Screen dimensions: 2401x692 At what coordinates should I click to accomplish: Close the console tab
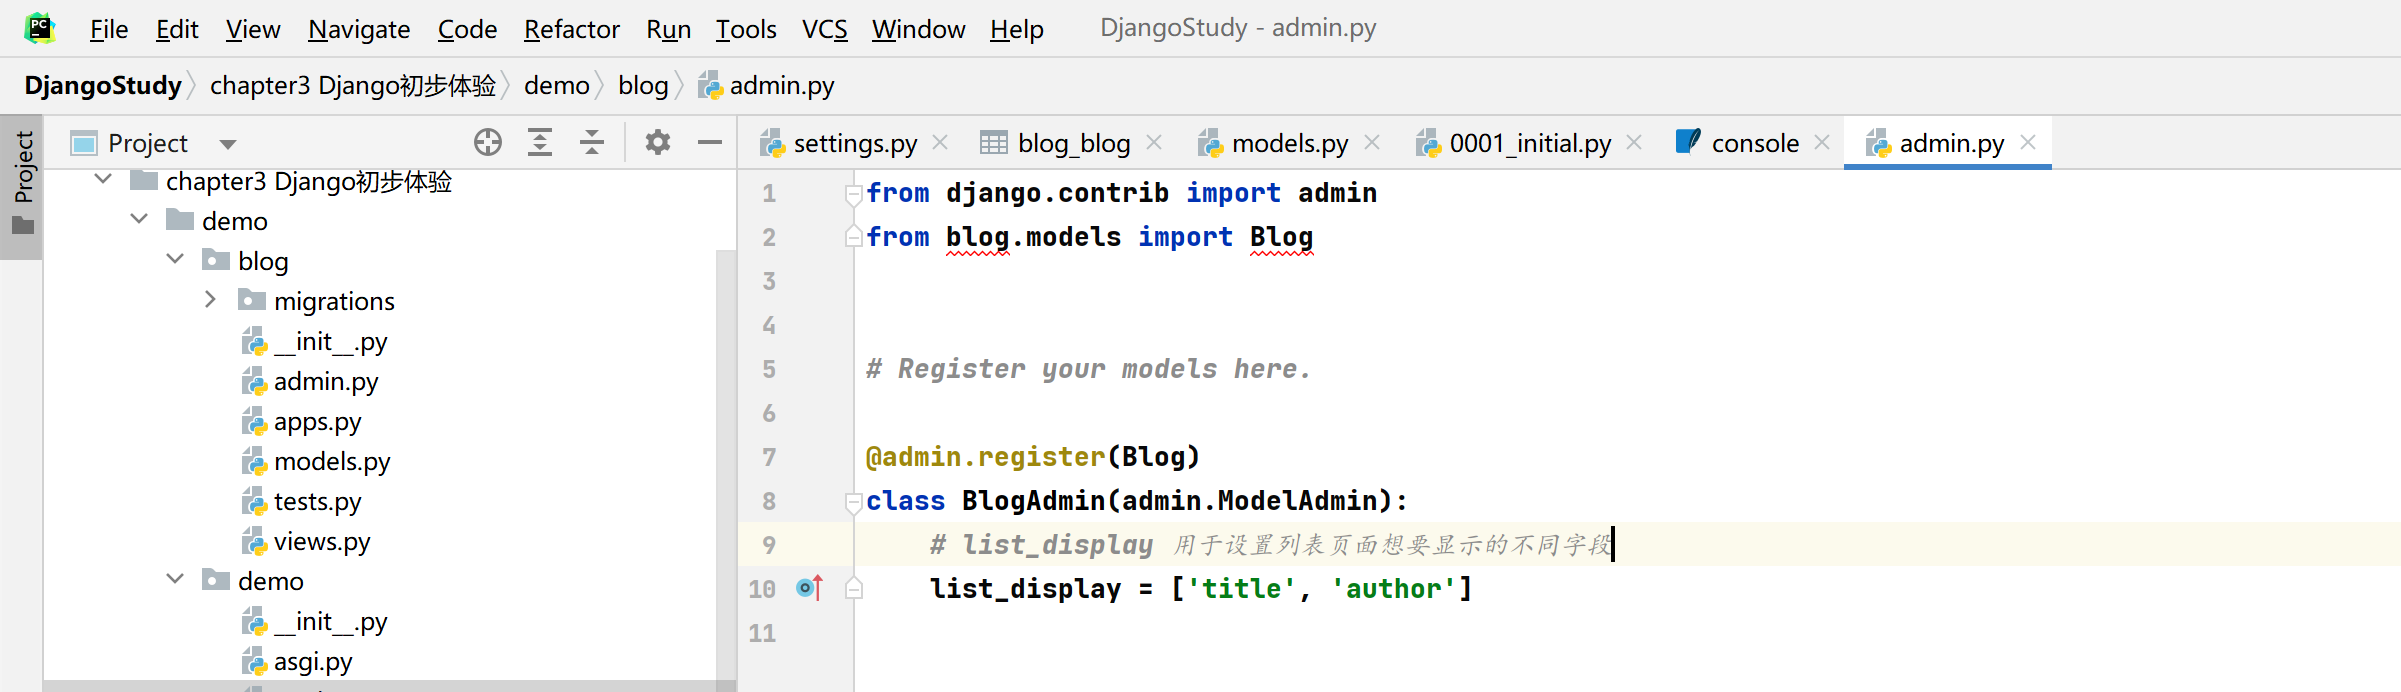[x=1822, y=143]
